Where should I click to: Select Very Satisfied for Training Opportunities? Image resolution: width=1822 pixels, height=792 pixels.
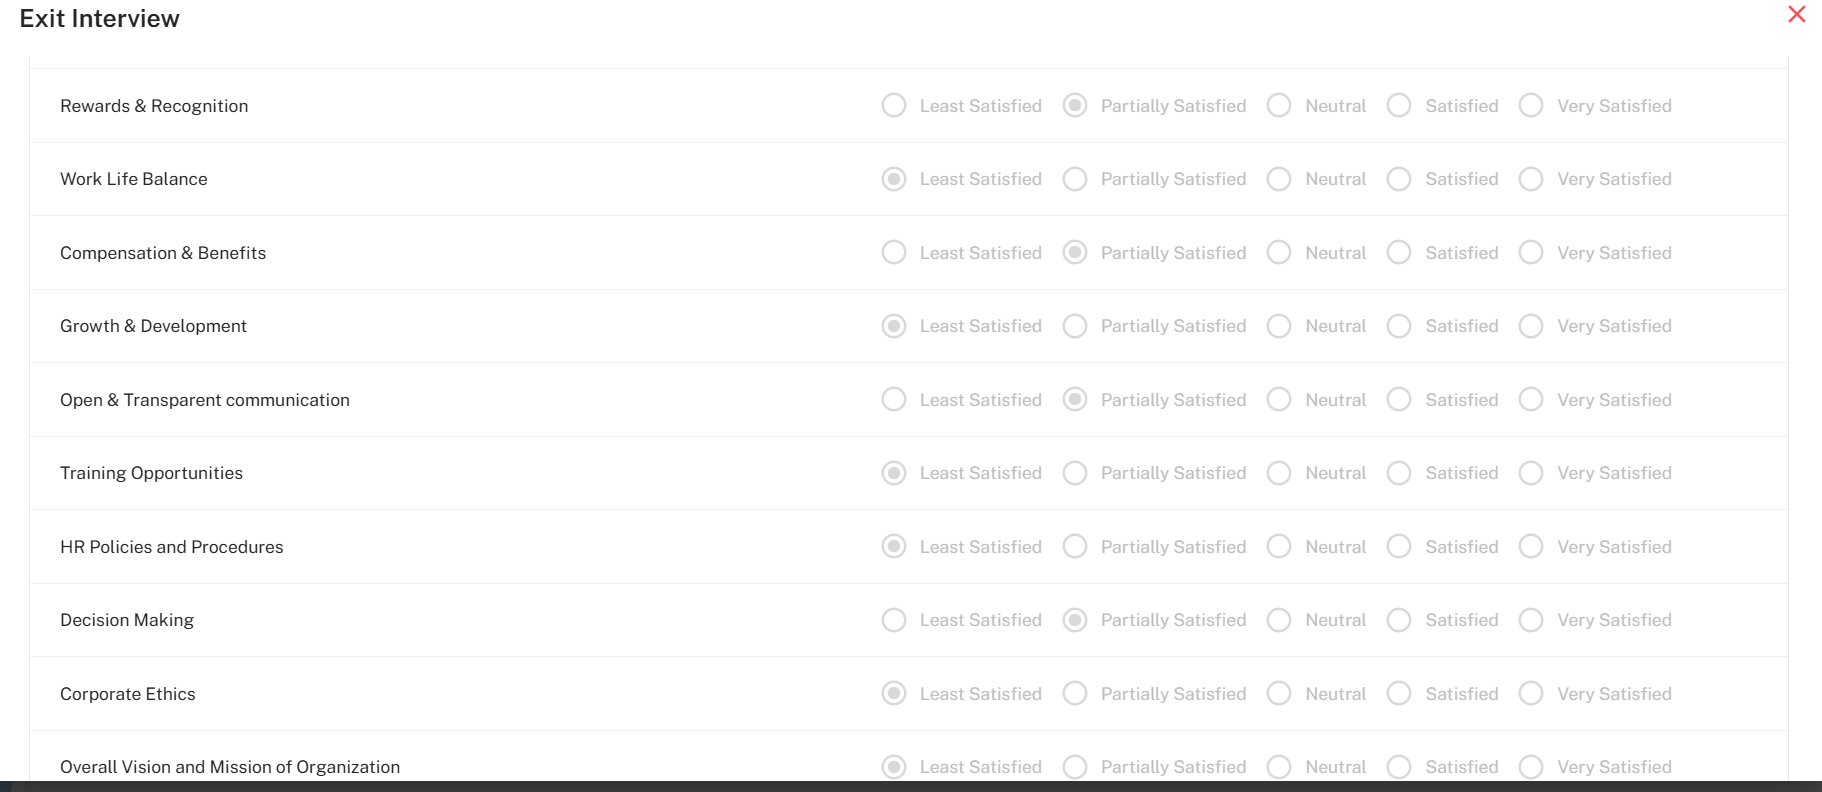tap(1531, 473)
